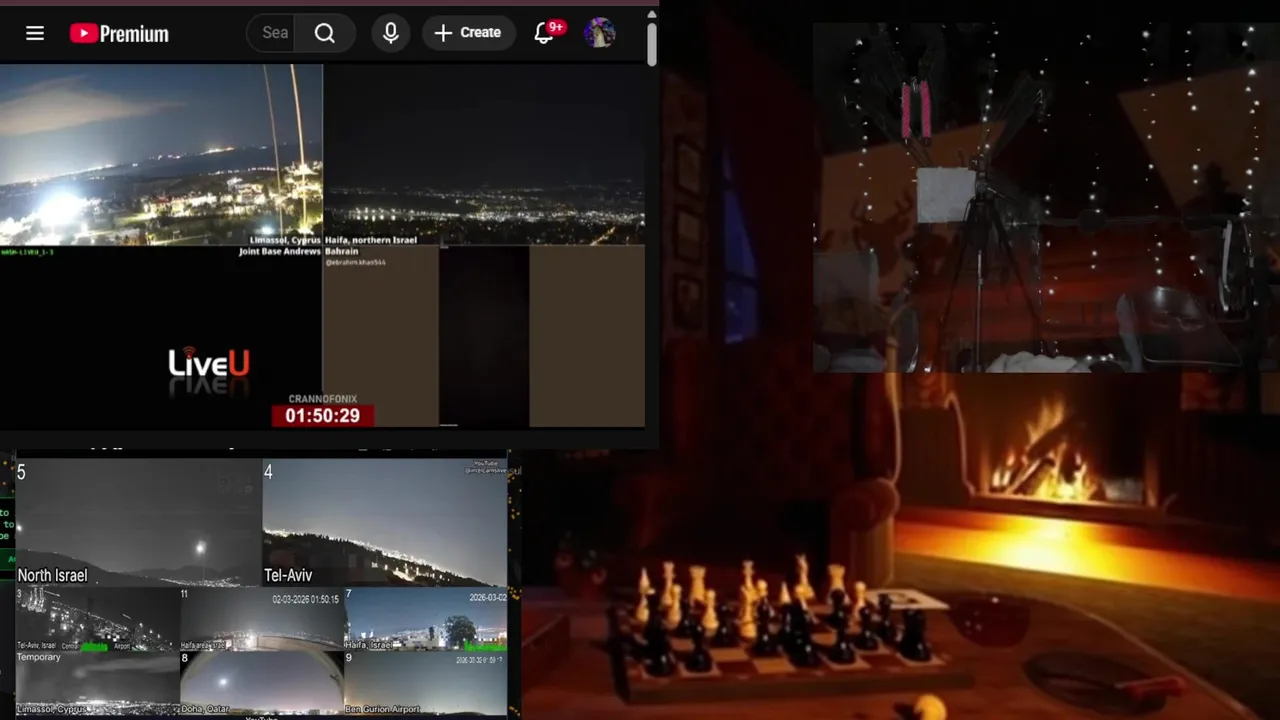Click the tripod camera inset video

1045,198
